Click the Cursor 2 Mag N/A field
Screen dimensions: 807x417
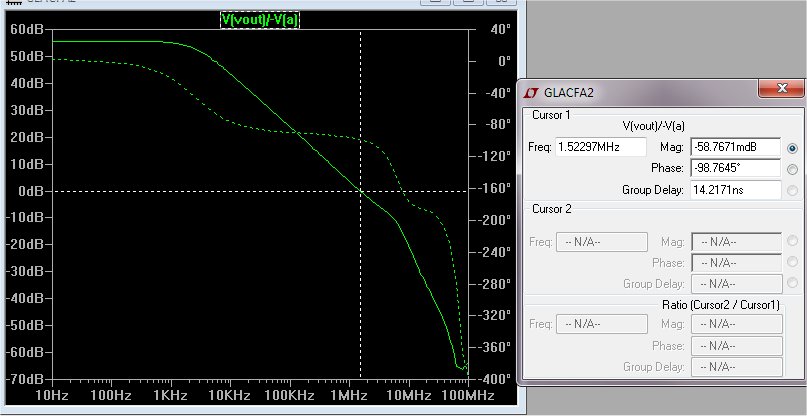pos(736,242)
